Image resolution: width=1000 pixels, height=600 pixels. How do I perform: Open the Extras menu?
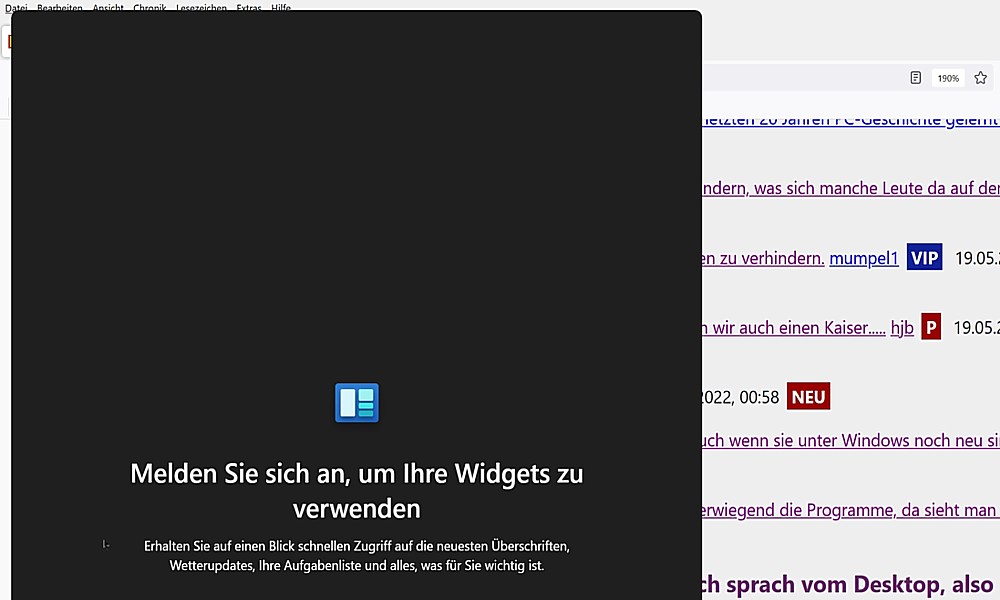249,8
